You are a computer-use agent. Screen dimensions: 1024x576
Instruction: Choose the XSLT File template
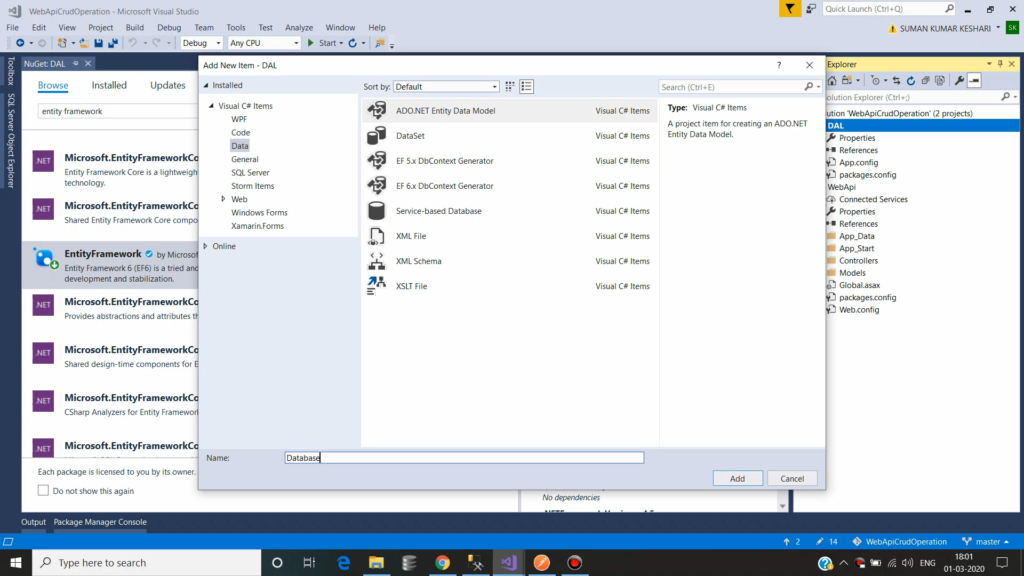(x=509, y=286)
